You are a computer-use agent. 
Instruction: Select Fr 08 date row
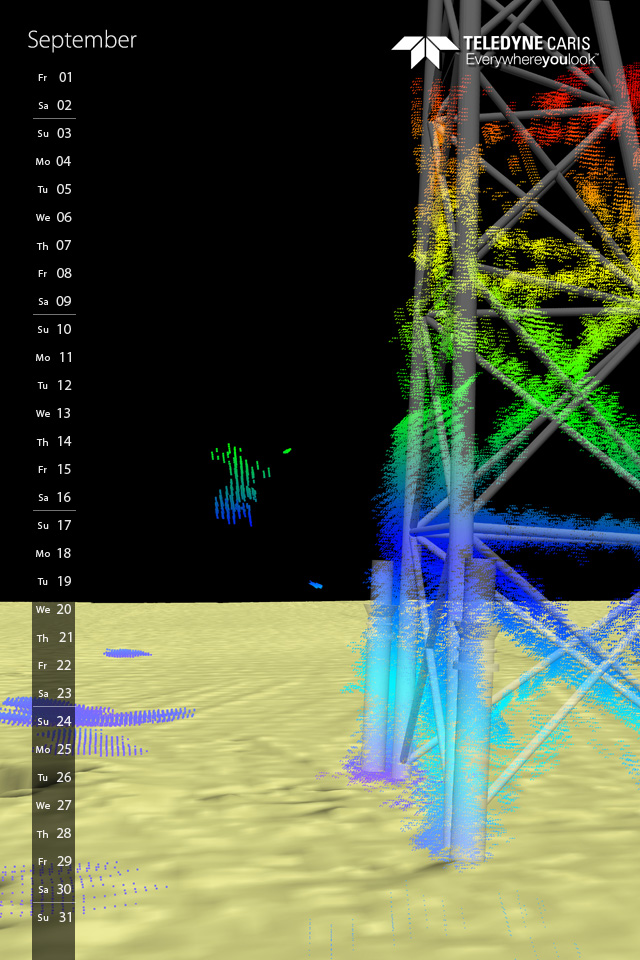[54, 273]
